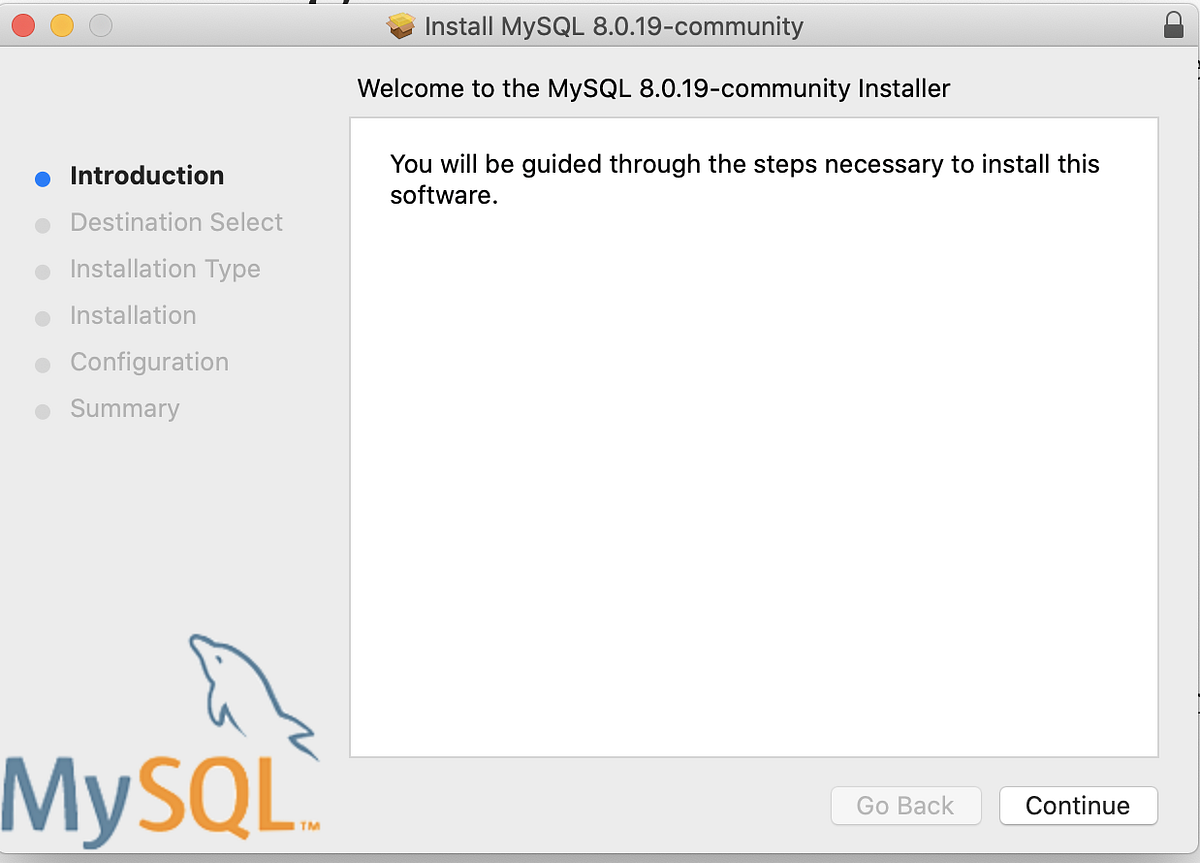
Task: Click the gray dot beside Destination Select
Action: coord(42,225)
